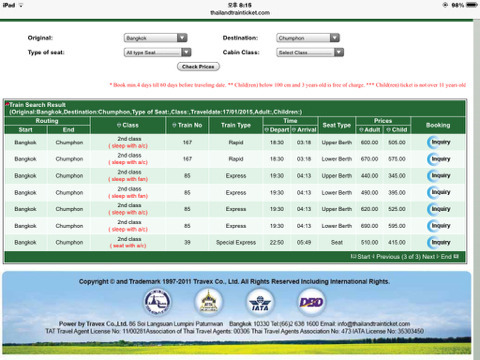The width and height of the screenshot is (480, 360).
Task: Tap the thailandtrainticket.com address bar
Action: [240, 13]
